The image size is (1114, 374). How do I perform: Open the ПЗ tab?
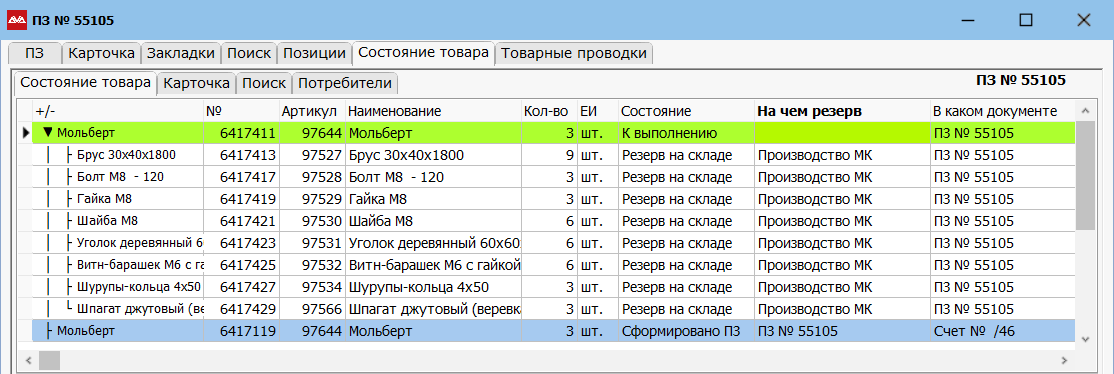(35, 53)
